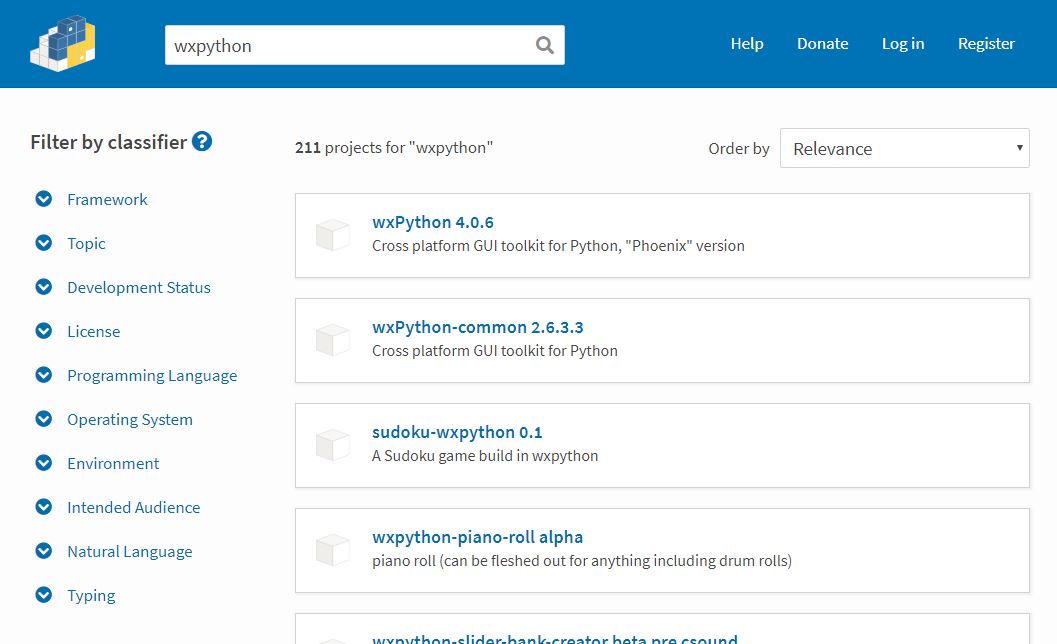
Task: Expand the Environment chevron icon
Action: pyautogui.click(x=44, y=463)
